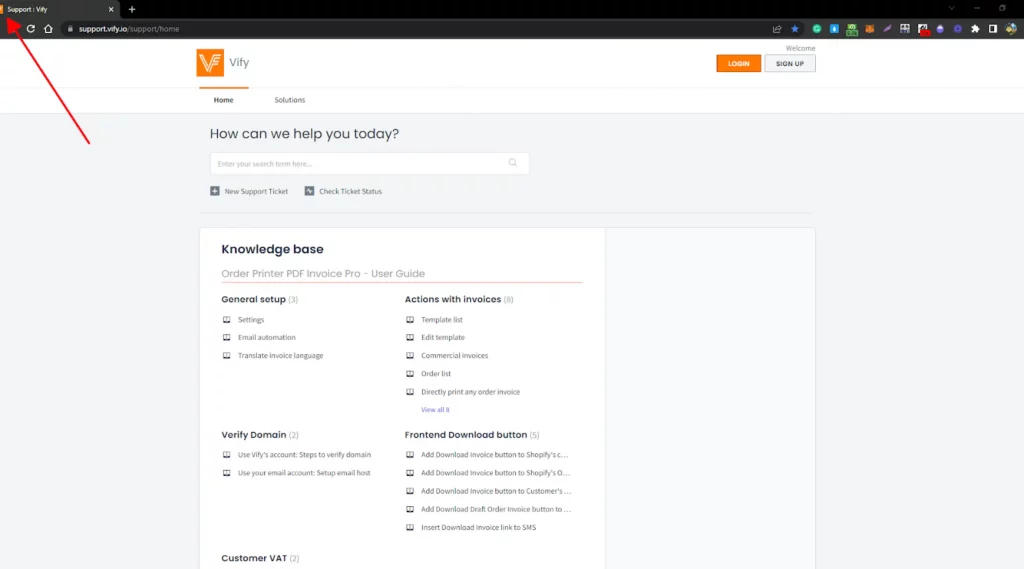Open the tab search chevron
This screenshot has width=1024, height=569.
coord(951,8)
